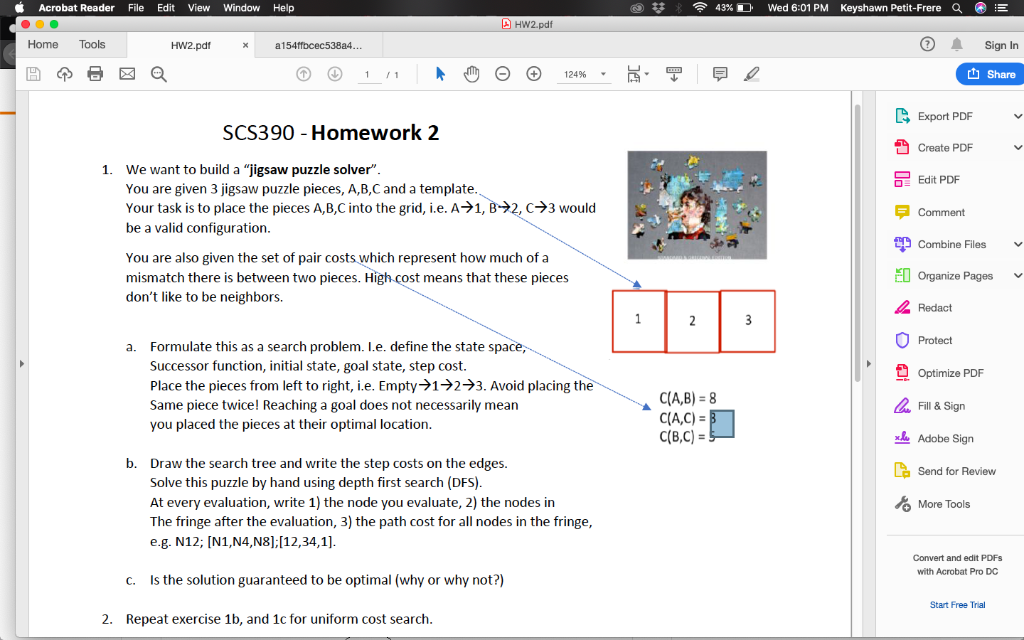Expand the Export PDF options chevron
The width and height of the screenshot is (1024, 640).
pos(1018,116)
